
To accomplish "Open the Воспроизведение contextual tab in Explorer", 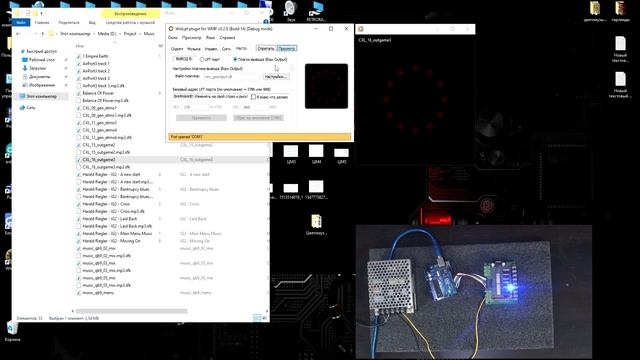I will click(130, 13).
